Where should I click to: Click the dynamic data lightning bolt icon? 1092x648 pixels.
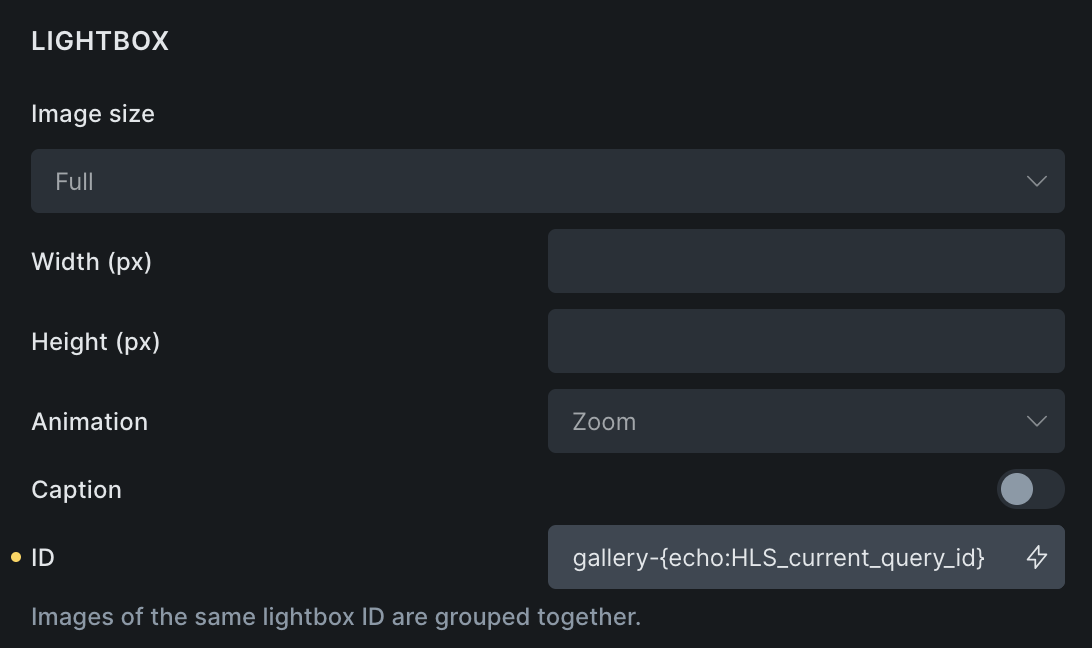[1037, 557]
